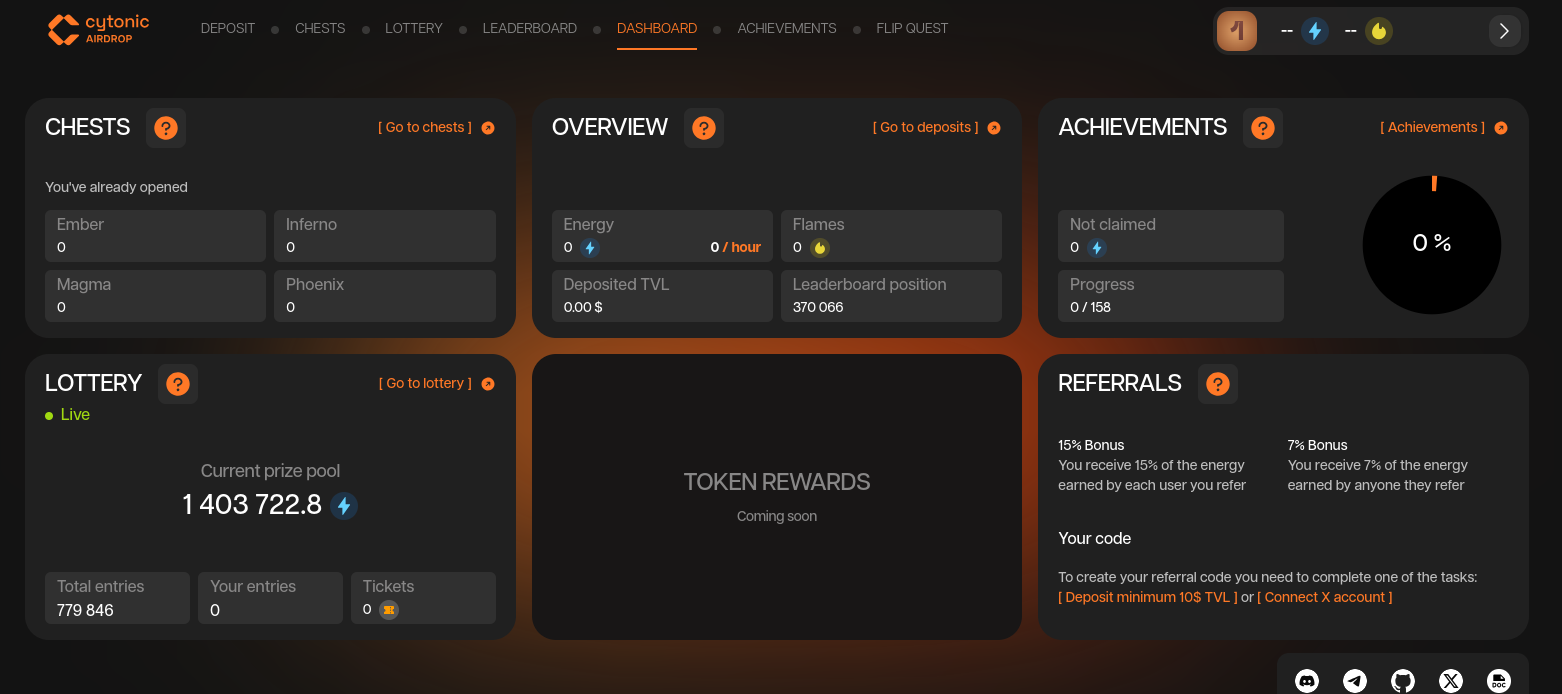Open the Telegram icon in footer

pos(1355,681)
